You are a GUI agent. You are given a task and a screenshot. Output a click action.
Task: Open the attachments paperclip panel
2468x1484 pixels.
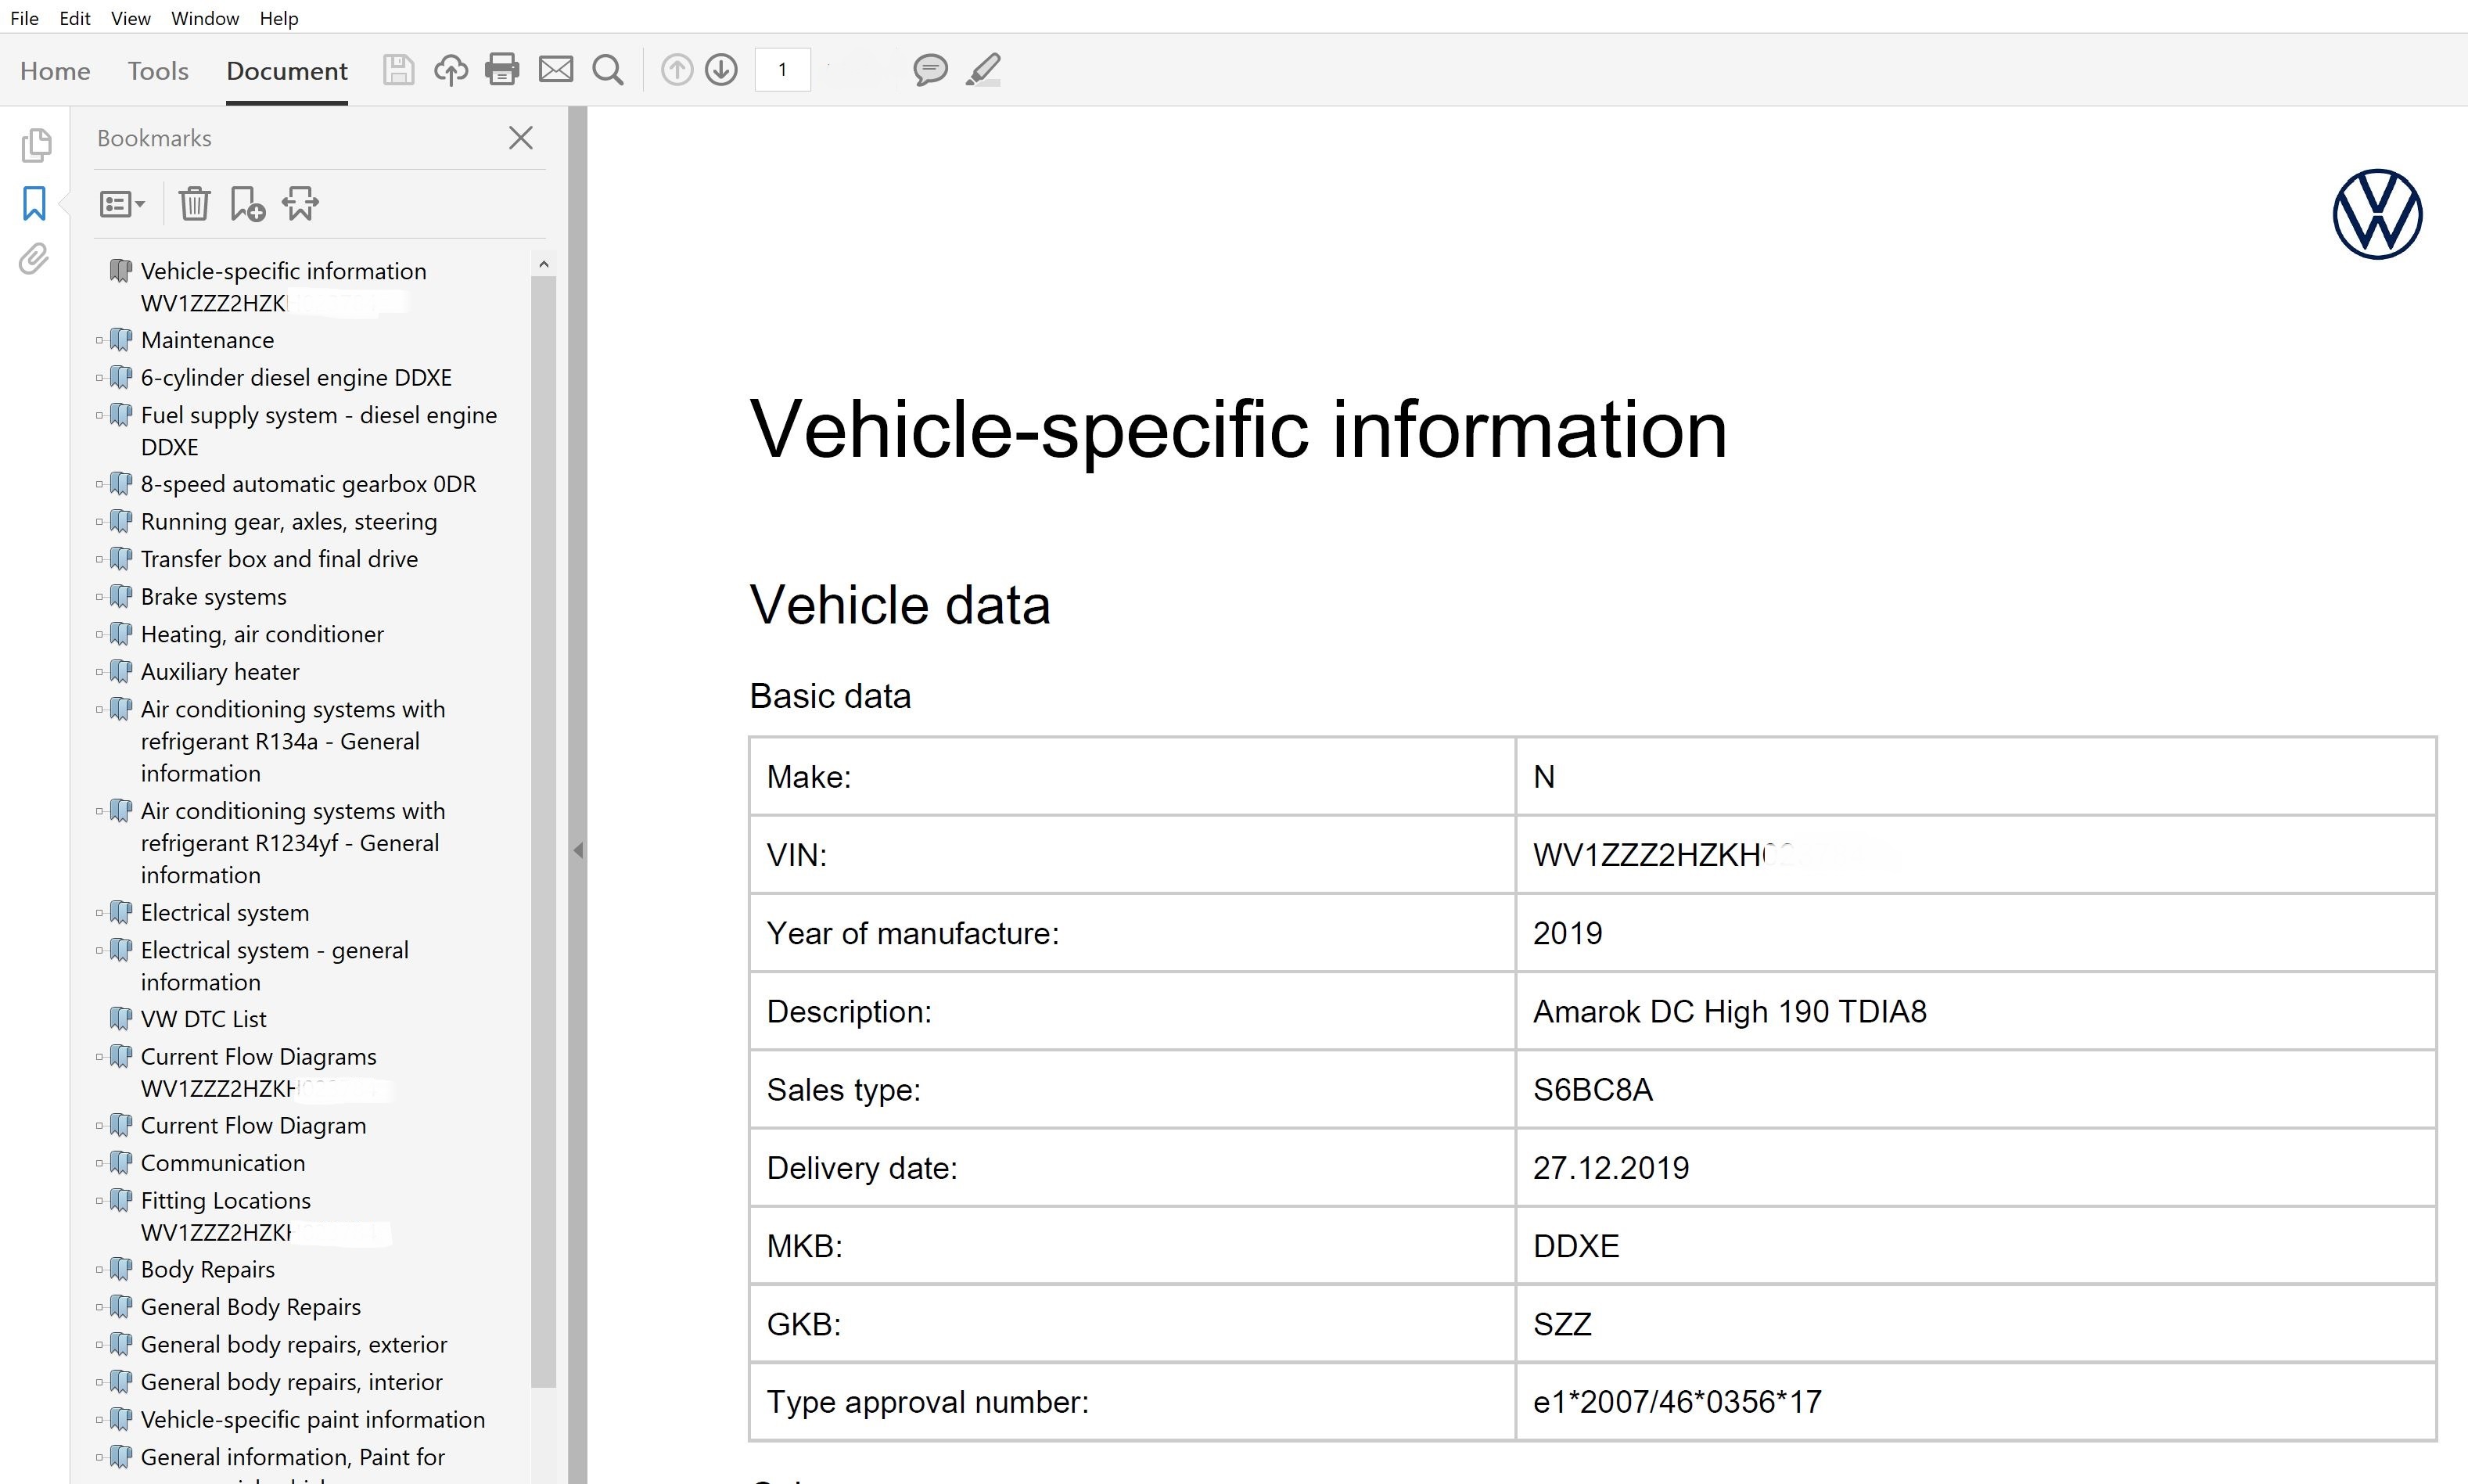click(34, 260)
